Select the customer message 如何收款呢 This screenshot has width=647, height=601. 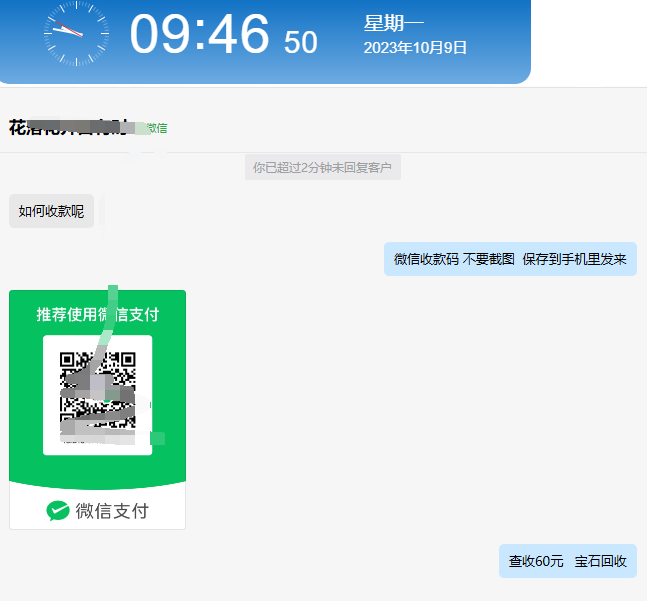click(52, 211)
